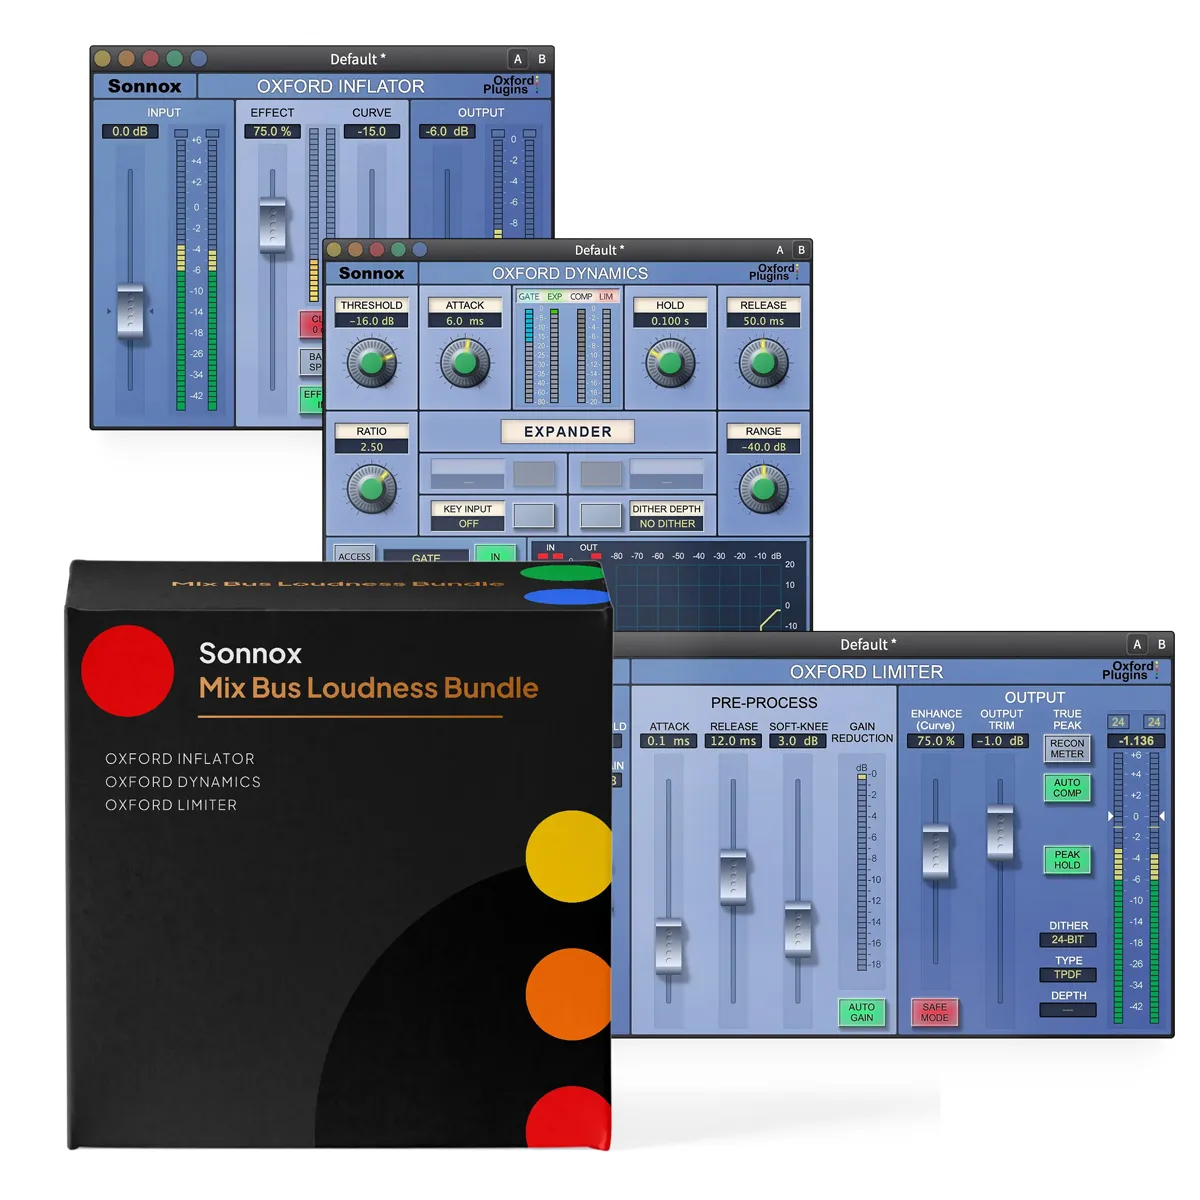Click the THRESHOLD knob in Dynamics
Screen dimensions: 1200x1200
pyautogui.click(x=371, y=363)
